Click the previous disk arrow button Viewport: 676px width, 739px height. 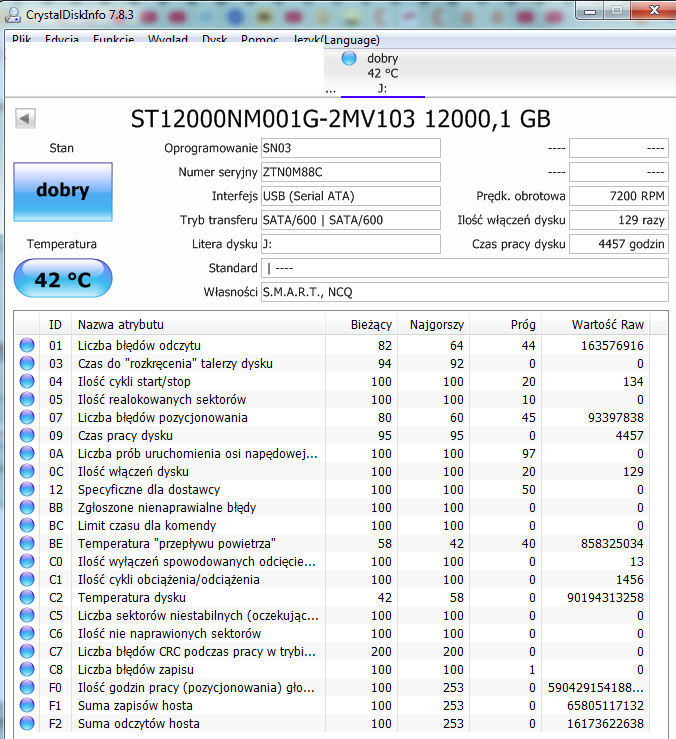click(25, 118)
